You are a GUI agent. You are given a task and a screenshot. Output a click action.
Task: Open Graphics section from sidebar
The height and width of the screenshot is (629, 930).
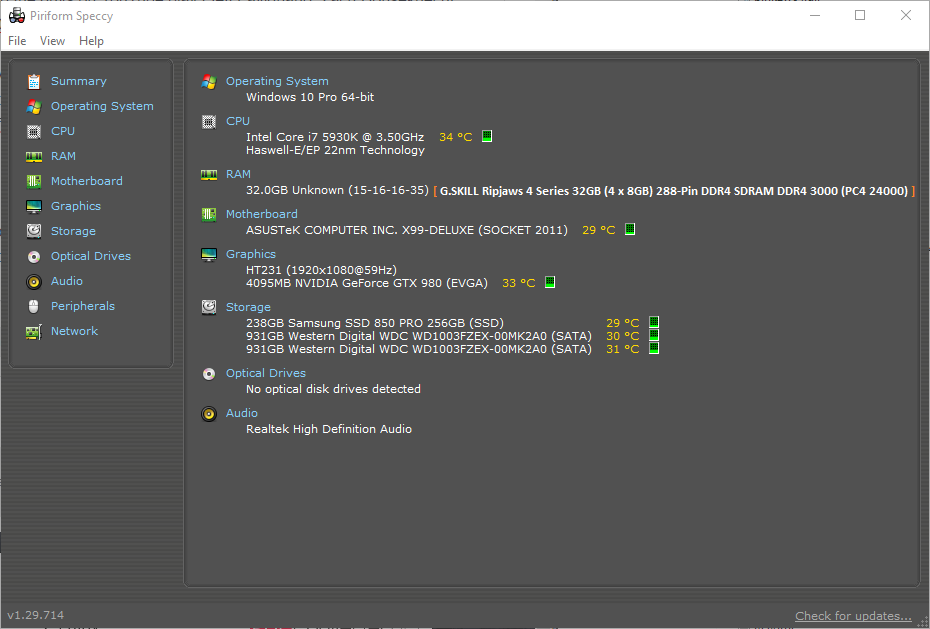coord(76,206)
